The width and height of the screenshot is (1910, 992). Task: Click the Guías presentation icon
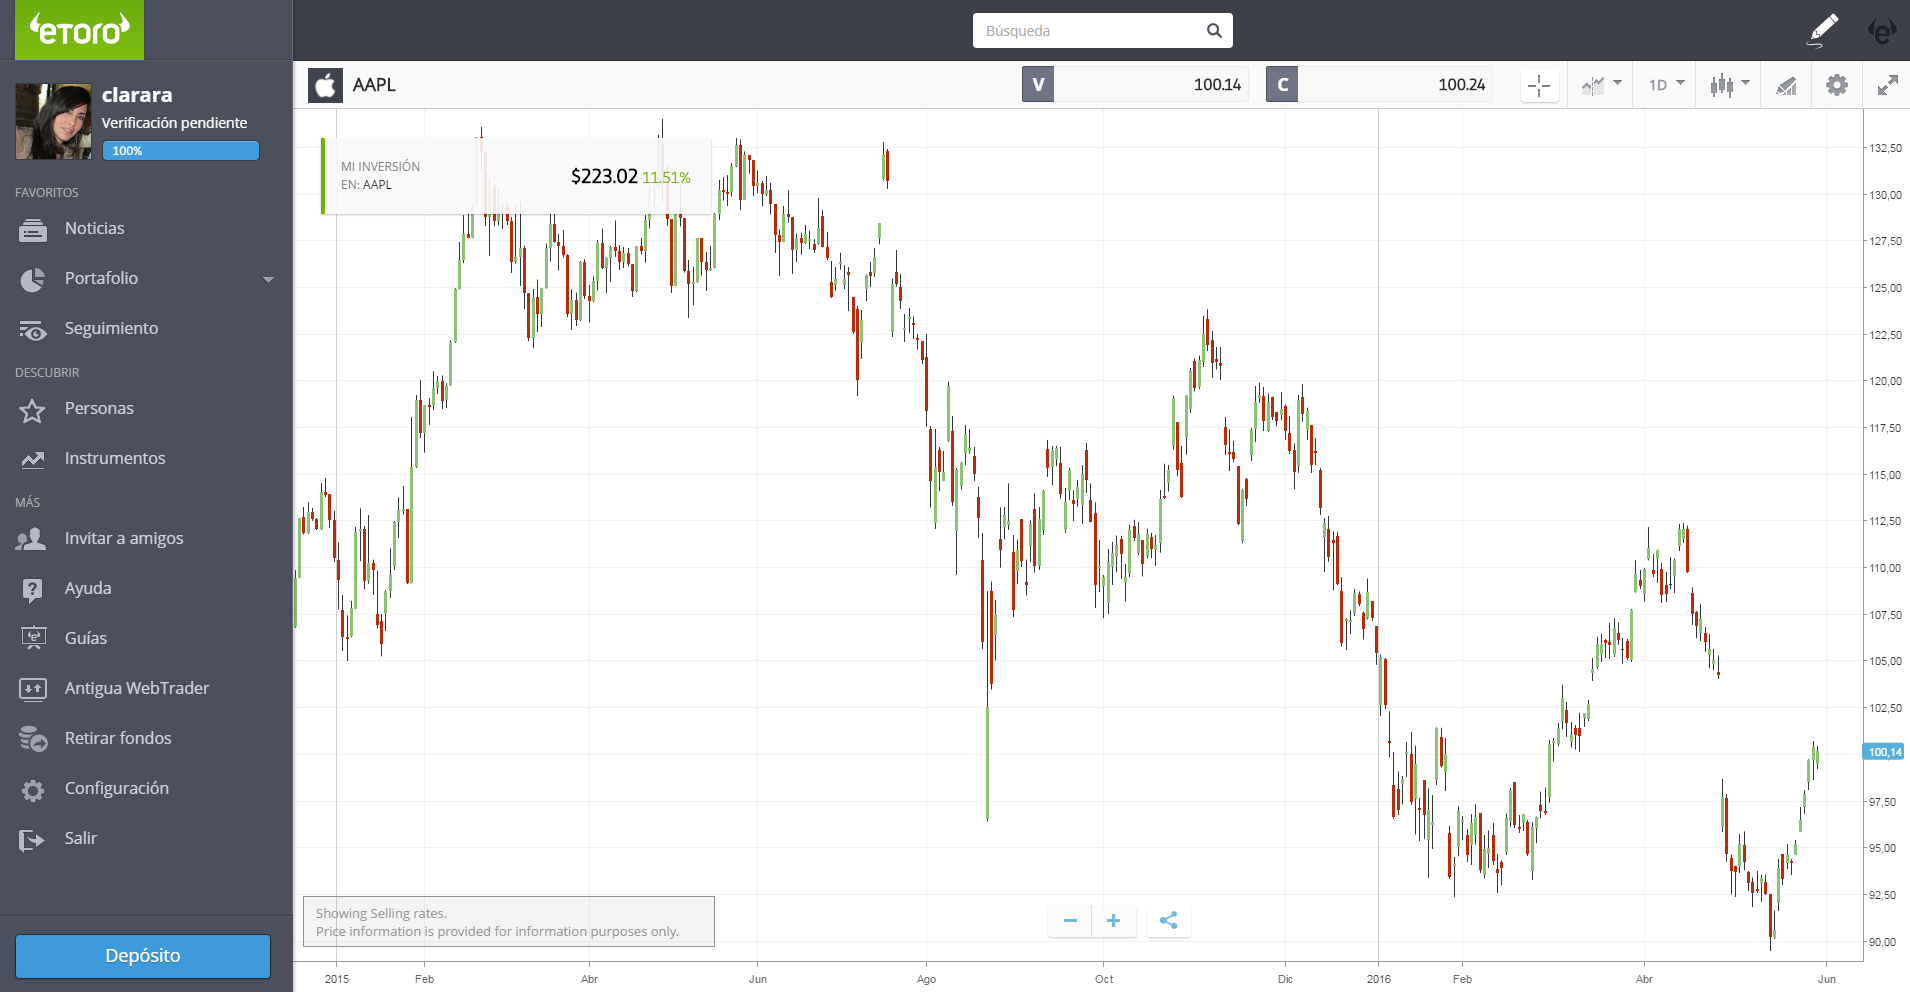coord(33,638)
